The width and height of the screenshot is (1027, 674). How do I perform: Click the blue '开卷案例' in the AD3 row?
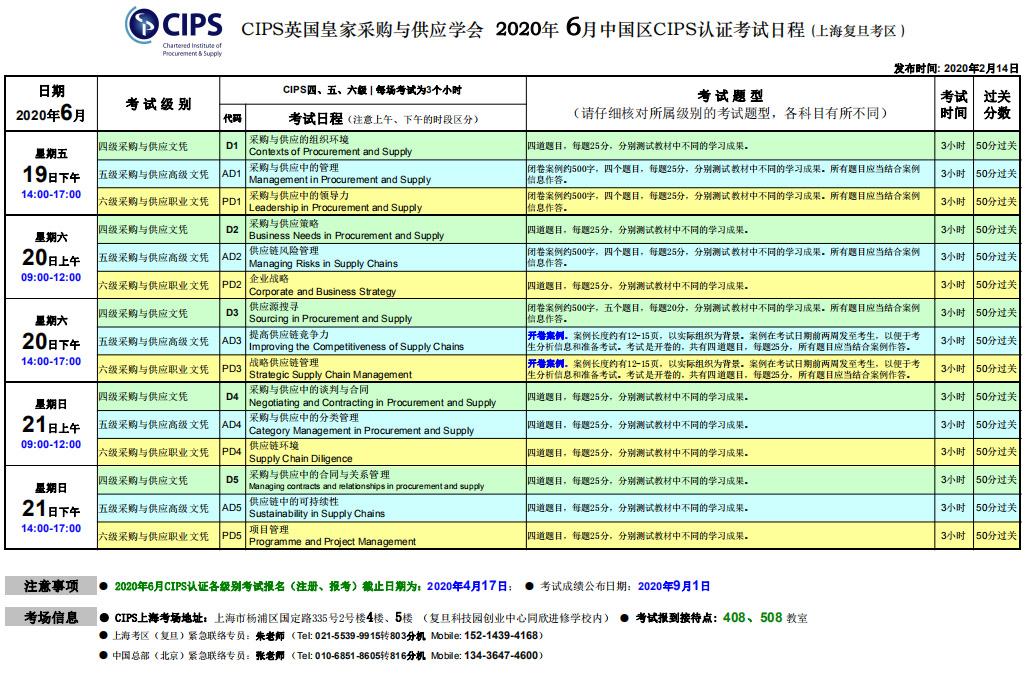coord(547,335)
